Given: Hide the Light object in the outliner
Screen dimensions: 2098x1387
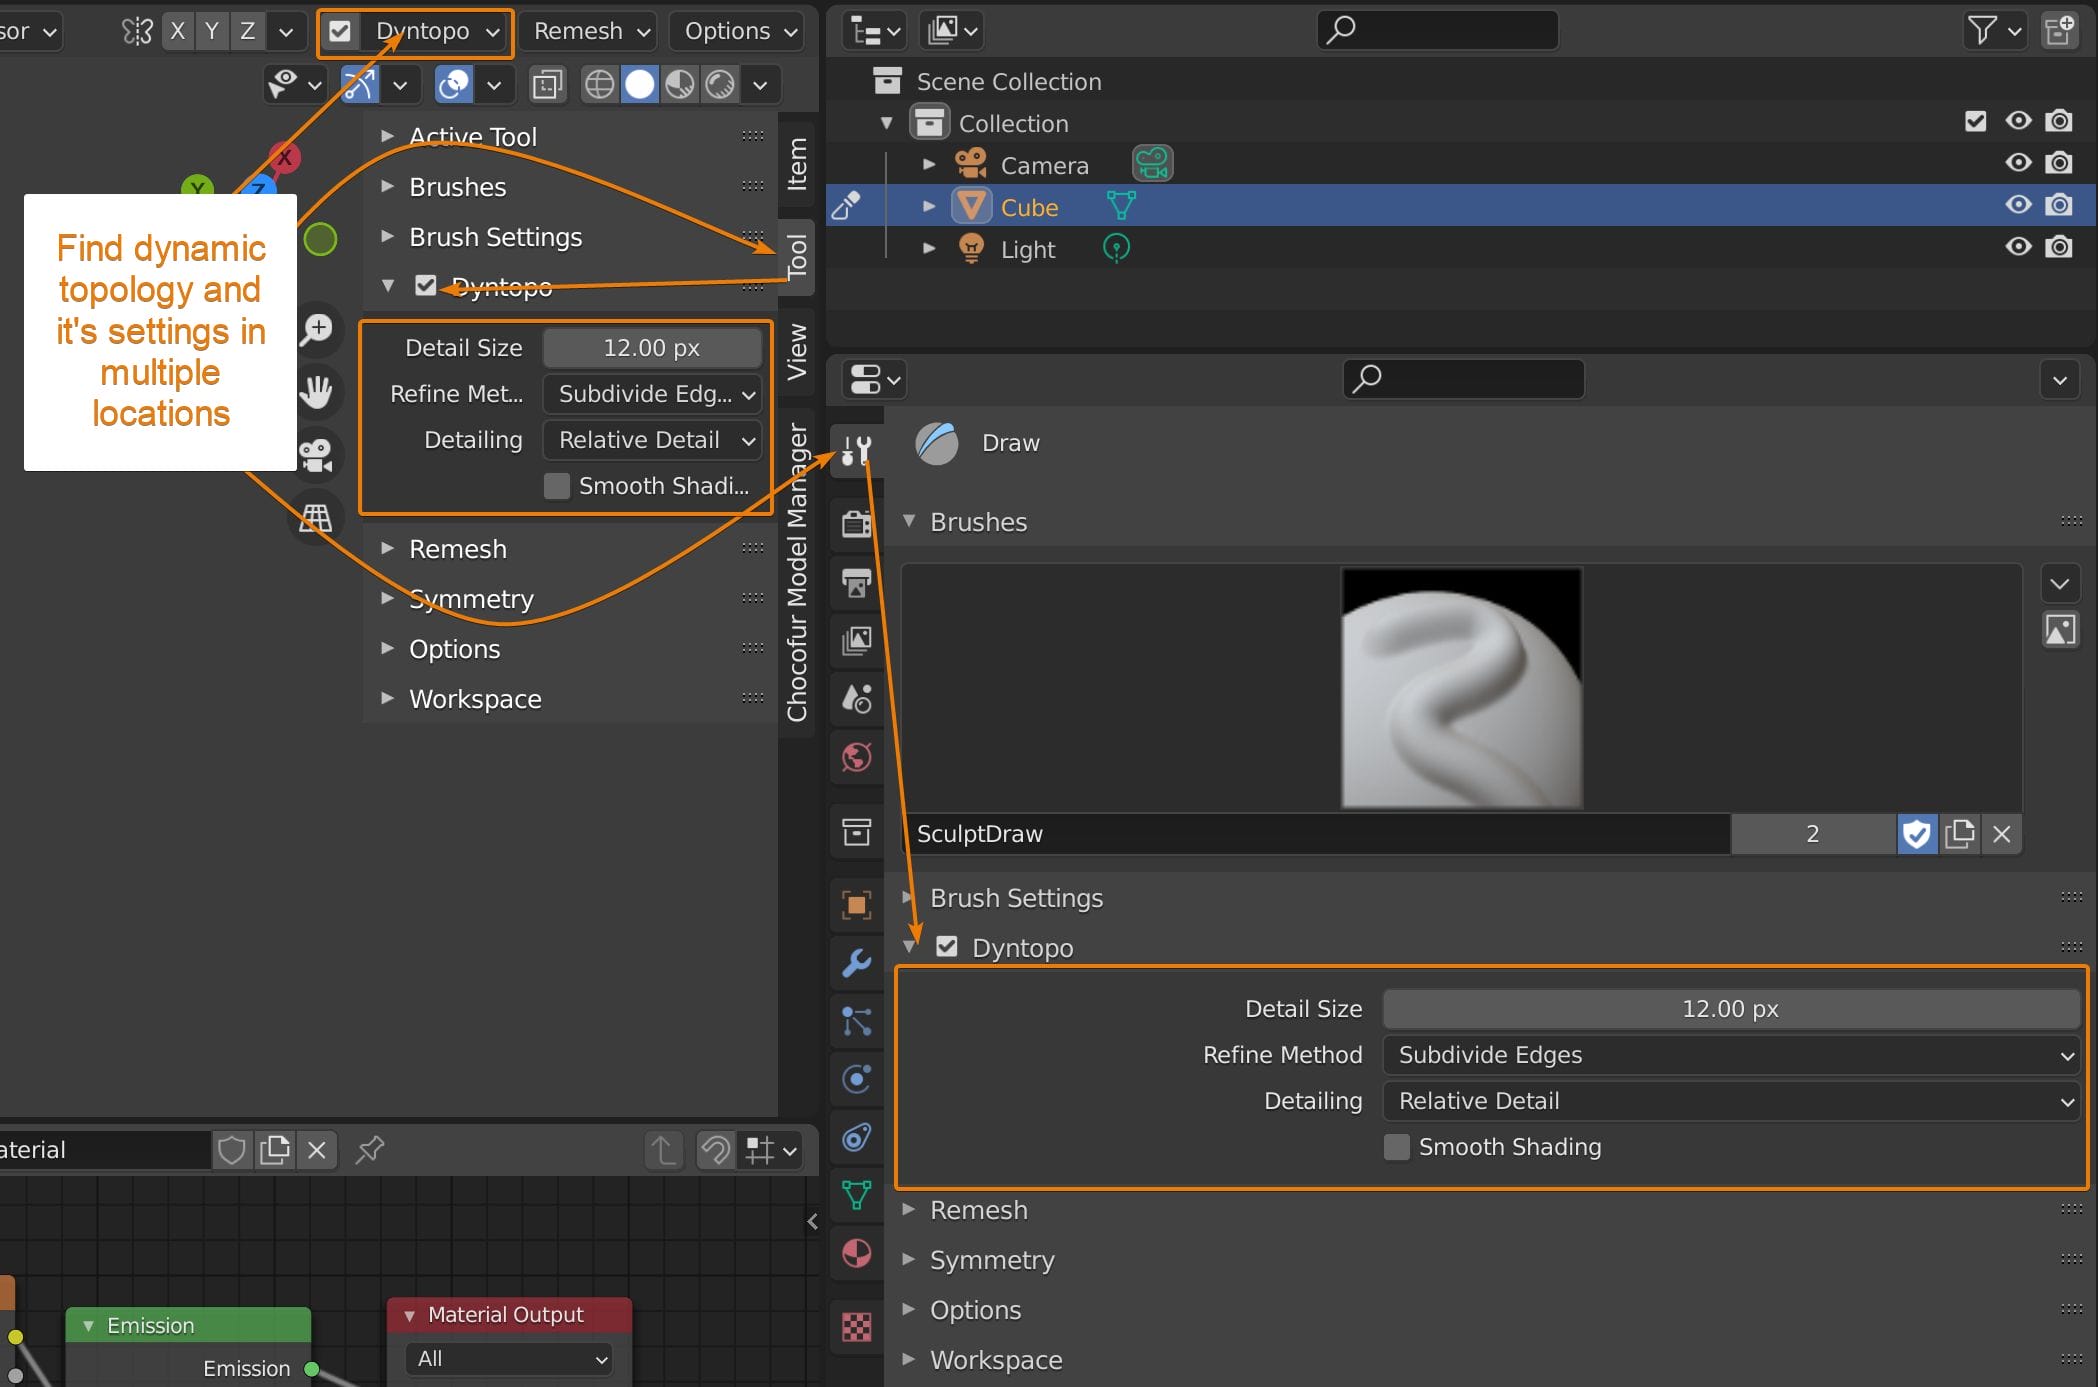Looking at the screenshot, I should pos(2017,248).
